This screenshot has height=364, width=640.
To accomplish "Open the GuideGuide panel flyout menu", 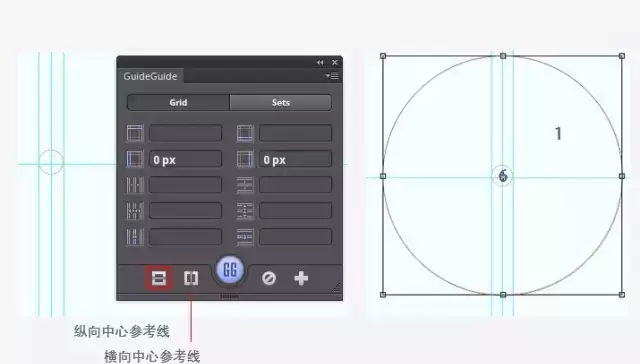I will [332, 76].
